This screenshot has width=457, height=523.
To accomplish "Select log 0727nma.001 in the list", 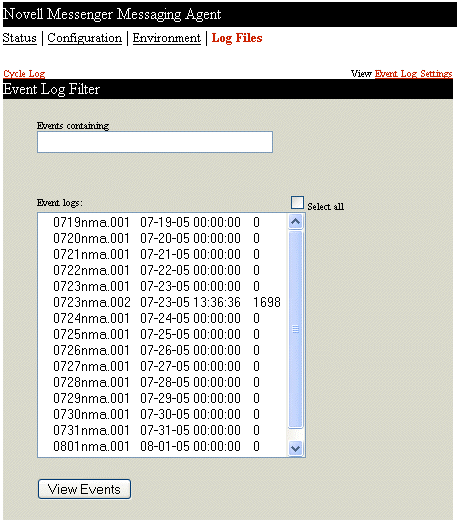I will [162, 366].
